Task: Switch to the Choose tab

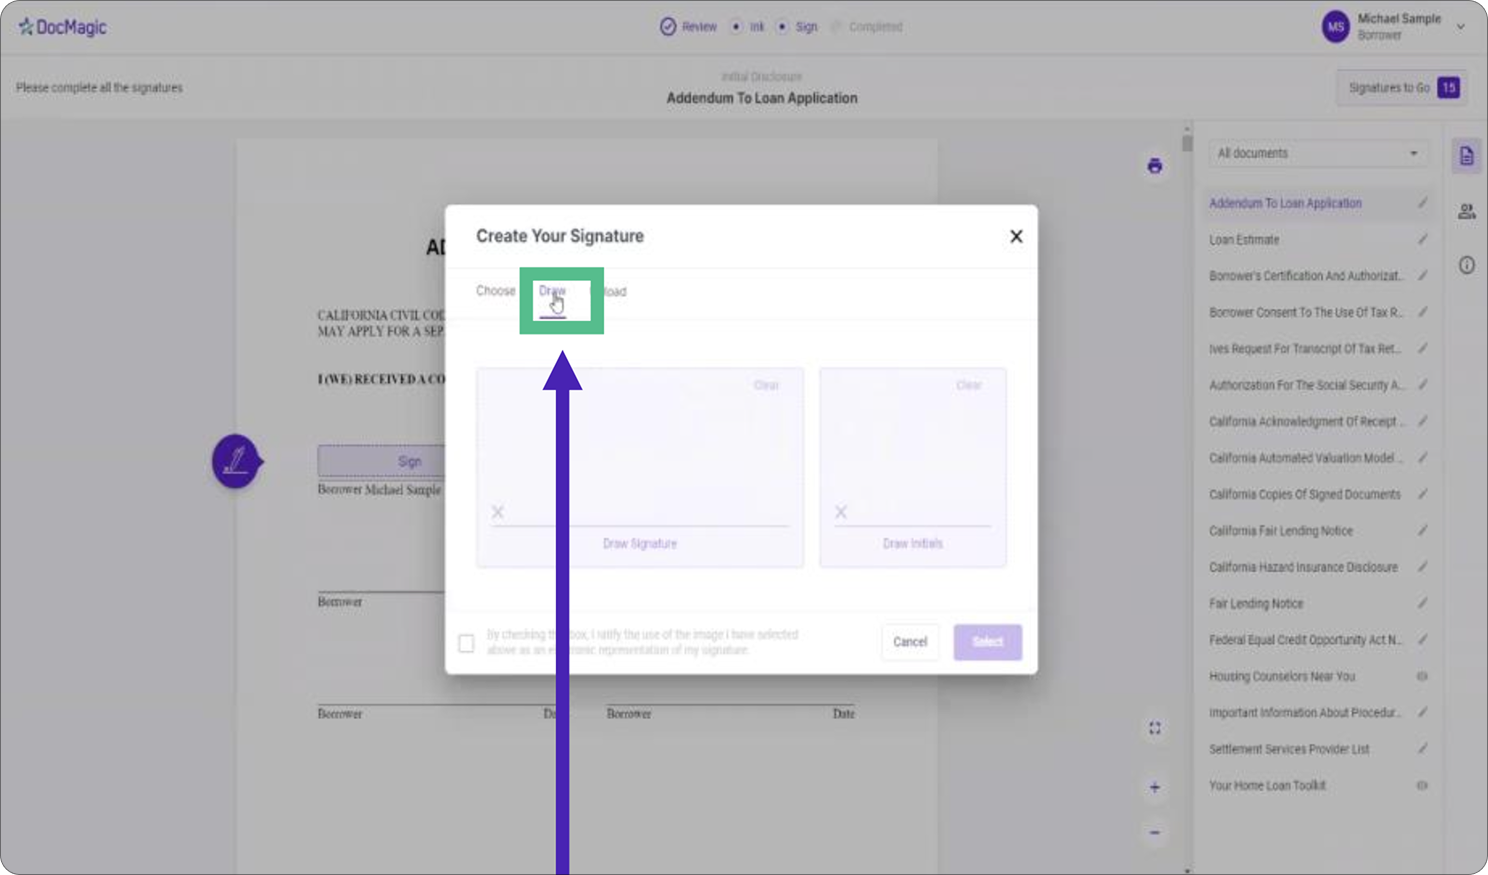Action: tap(495, 291)
